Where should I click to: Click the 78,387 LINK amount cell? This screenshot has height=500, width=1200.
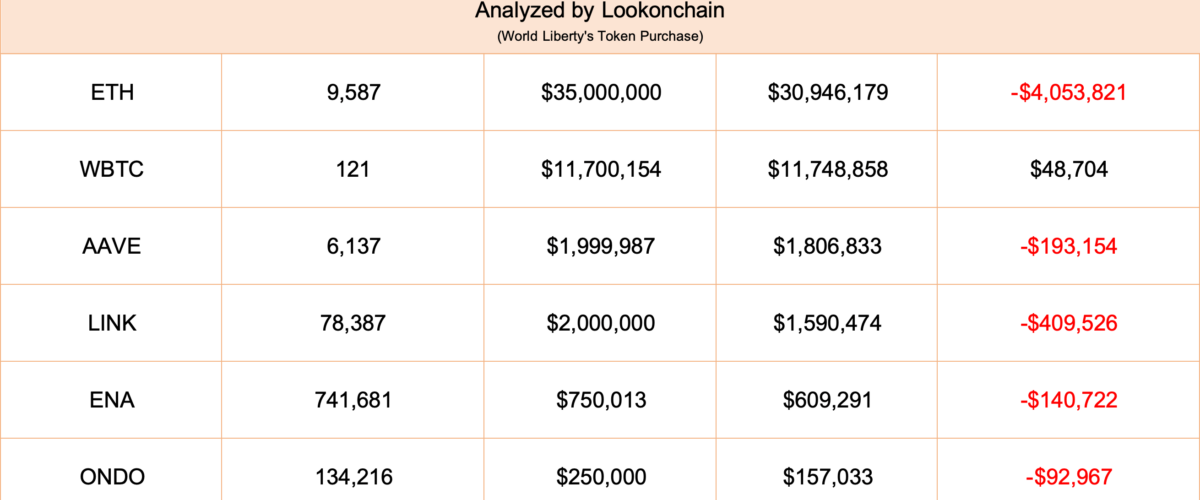pyautogui.click(x=353, y=323)
